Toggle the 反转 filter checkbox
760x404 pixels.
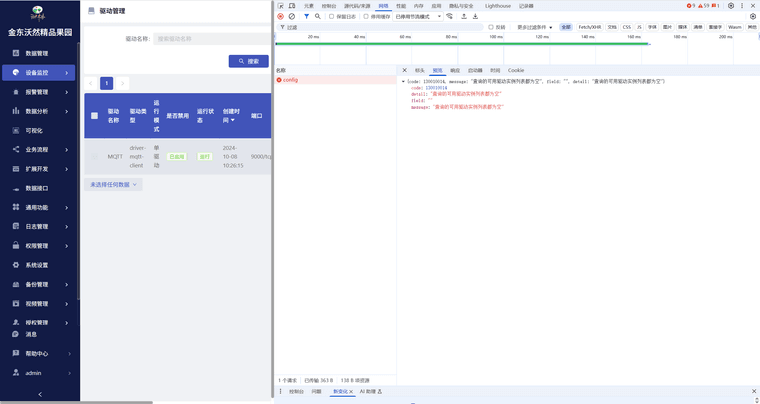pyautogui.click(x=491, y=28)
